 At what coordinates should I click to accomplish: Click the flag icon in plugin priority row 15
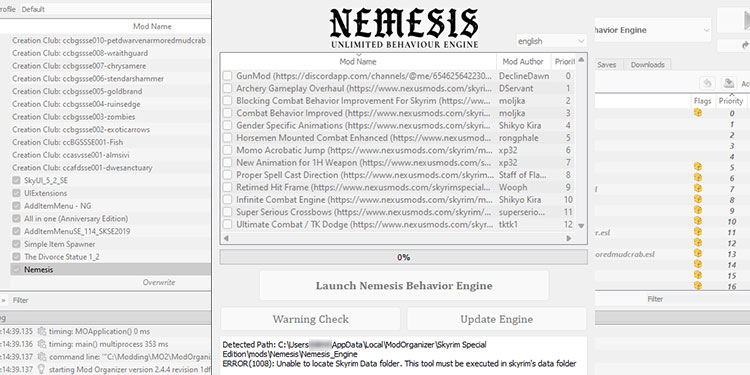coord(698,275)
